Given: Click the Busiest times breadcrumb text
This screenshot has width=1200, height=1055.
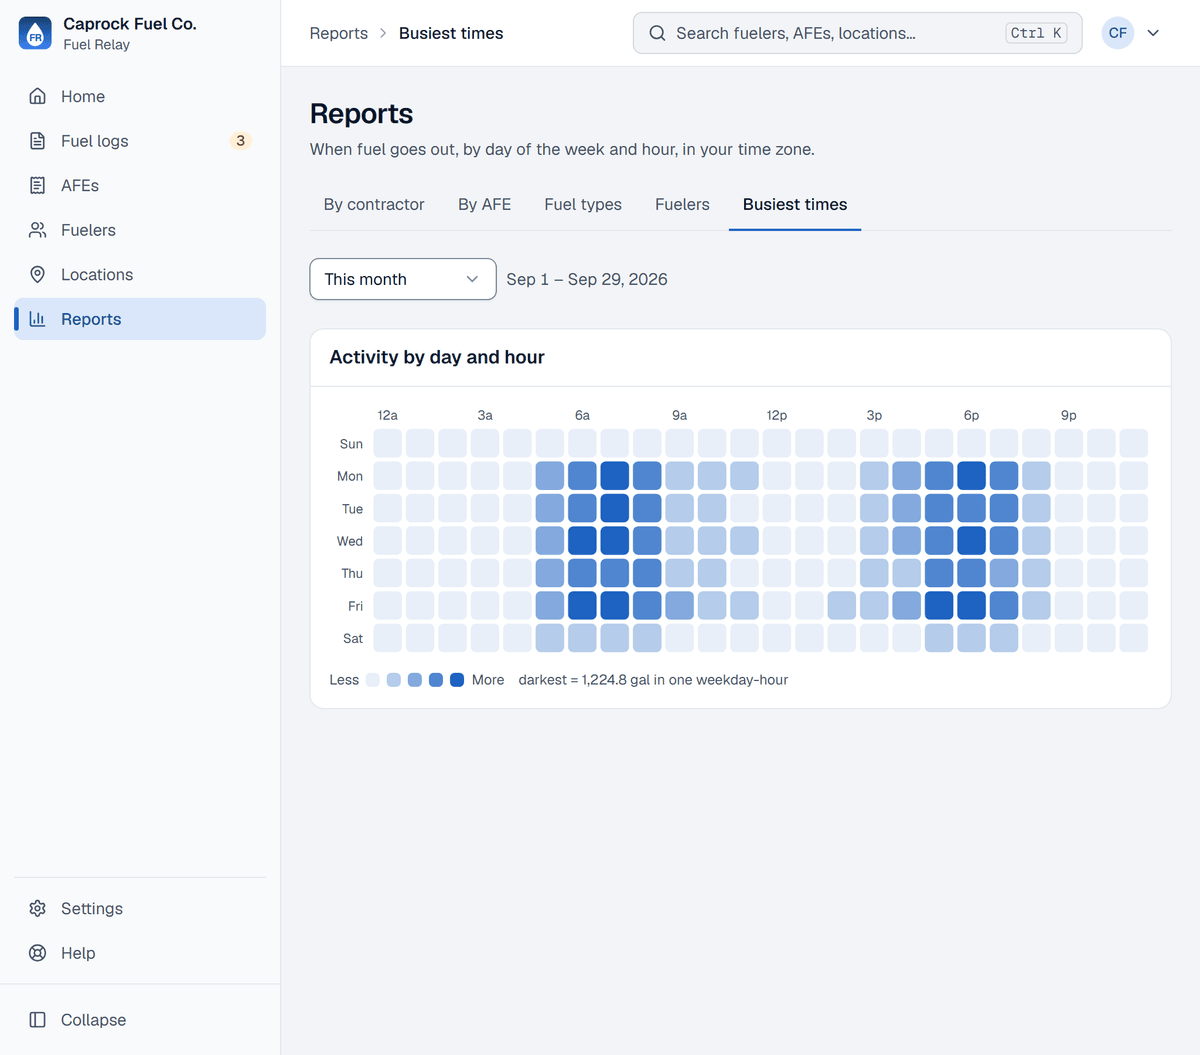Looking at the screenshot, I should [x=451, y=33].
